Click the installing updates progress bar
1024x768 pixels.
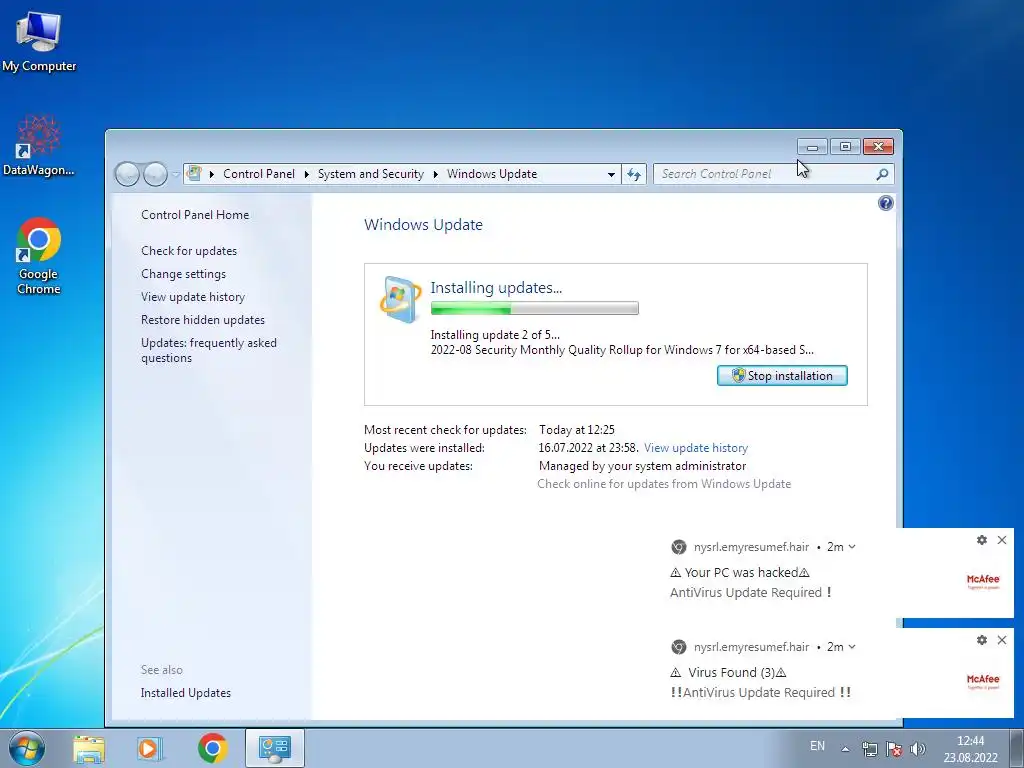point(534,308)
